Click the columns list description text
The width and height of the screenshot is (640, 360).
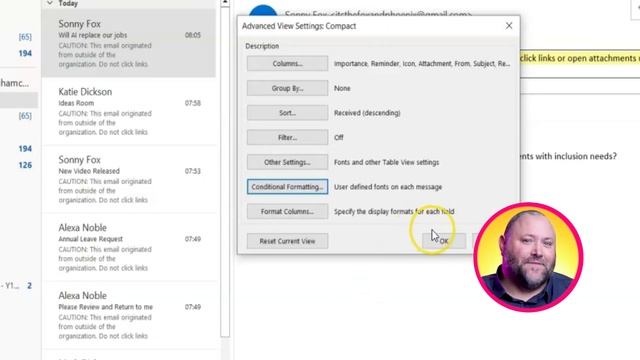tap(422, 64)
